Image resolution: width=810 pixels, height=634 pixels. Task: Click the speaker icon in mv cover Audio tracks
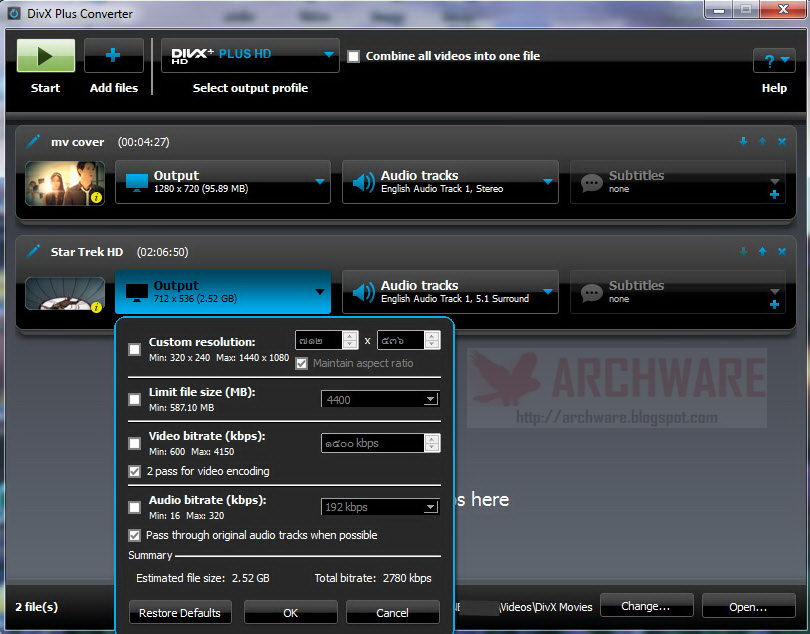coord(364,182)
